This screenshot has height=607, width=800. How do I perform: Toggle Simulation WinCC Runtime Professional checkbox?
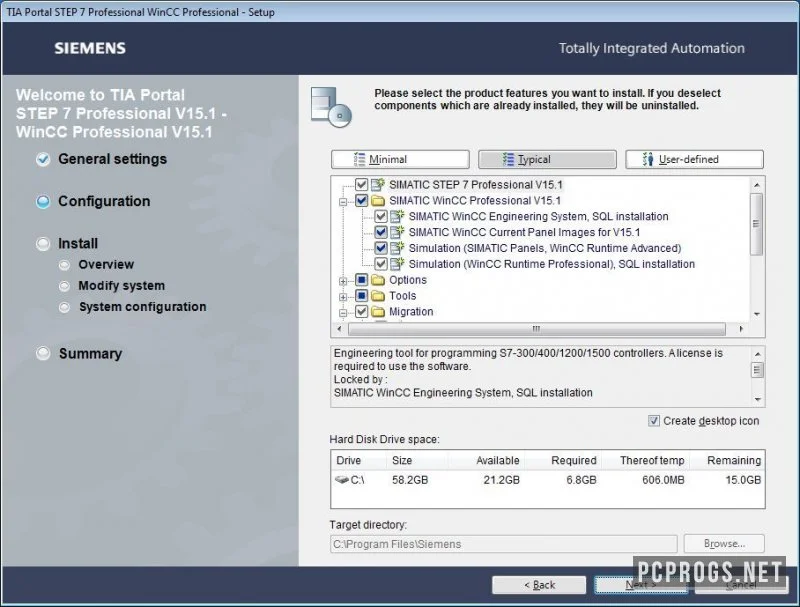[x=381, y=264]
